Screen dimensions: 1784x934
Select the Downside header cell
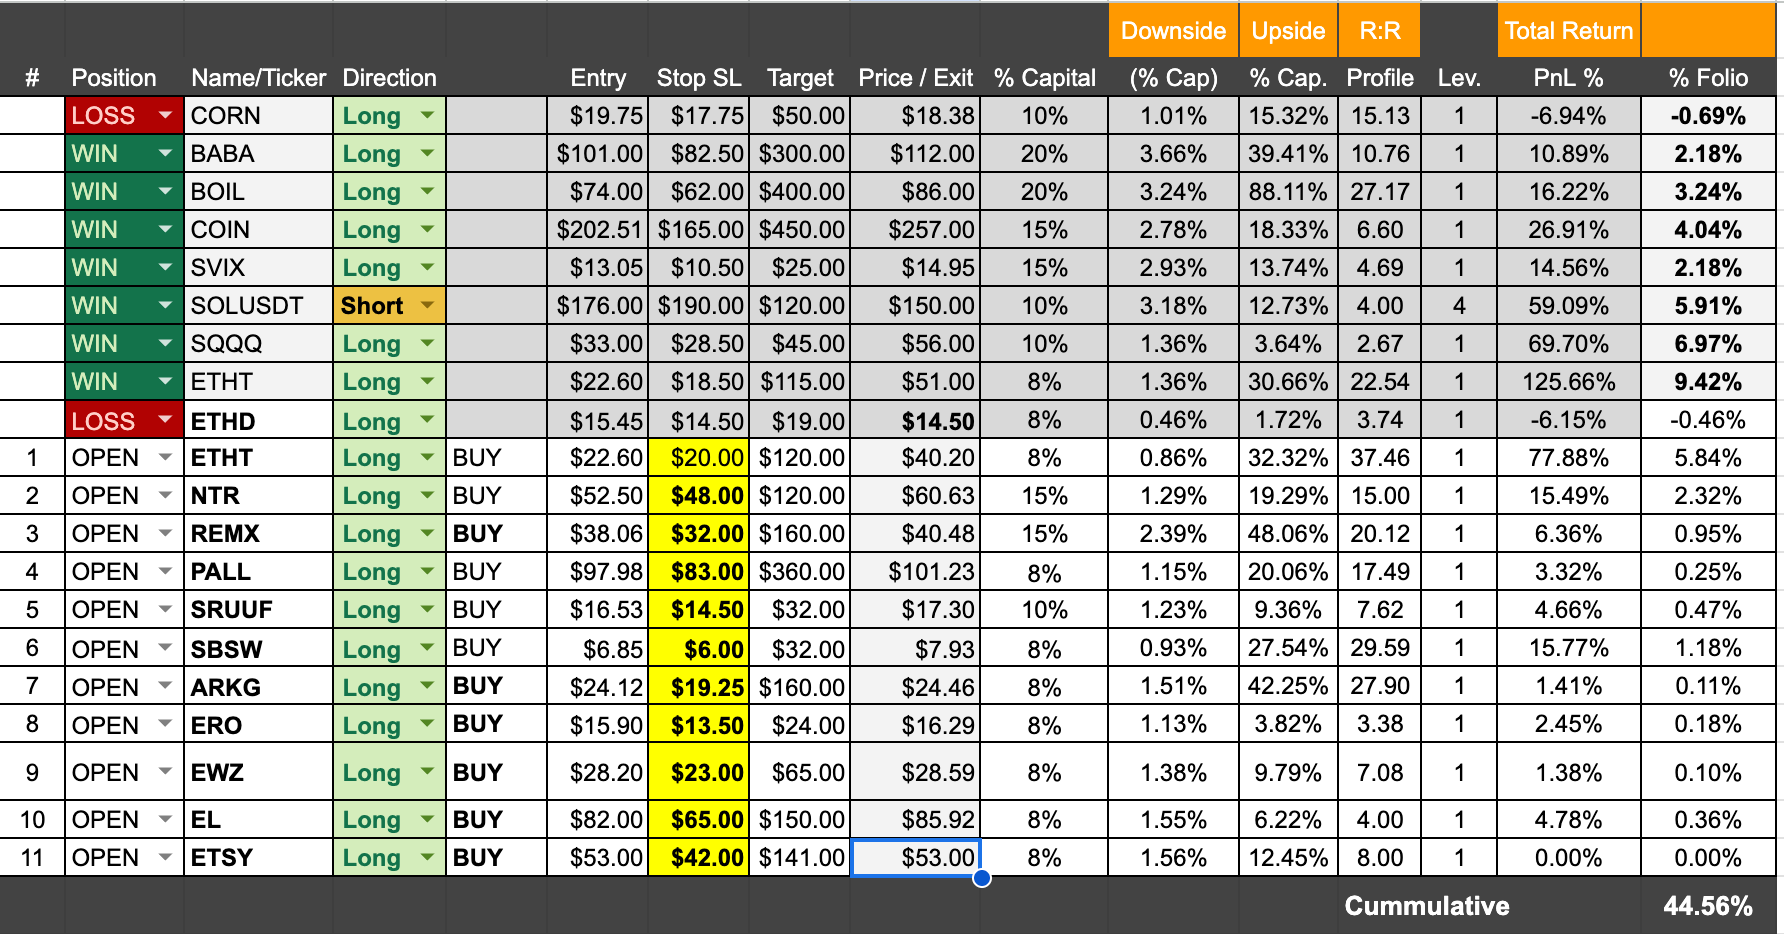[1173, 31]
